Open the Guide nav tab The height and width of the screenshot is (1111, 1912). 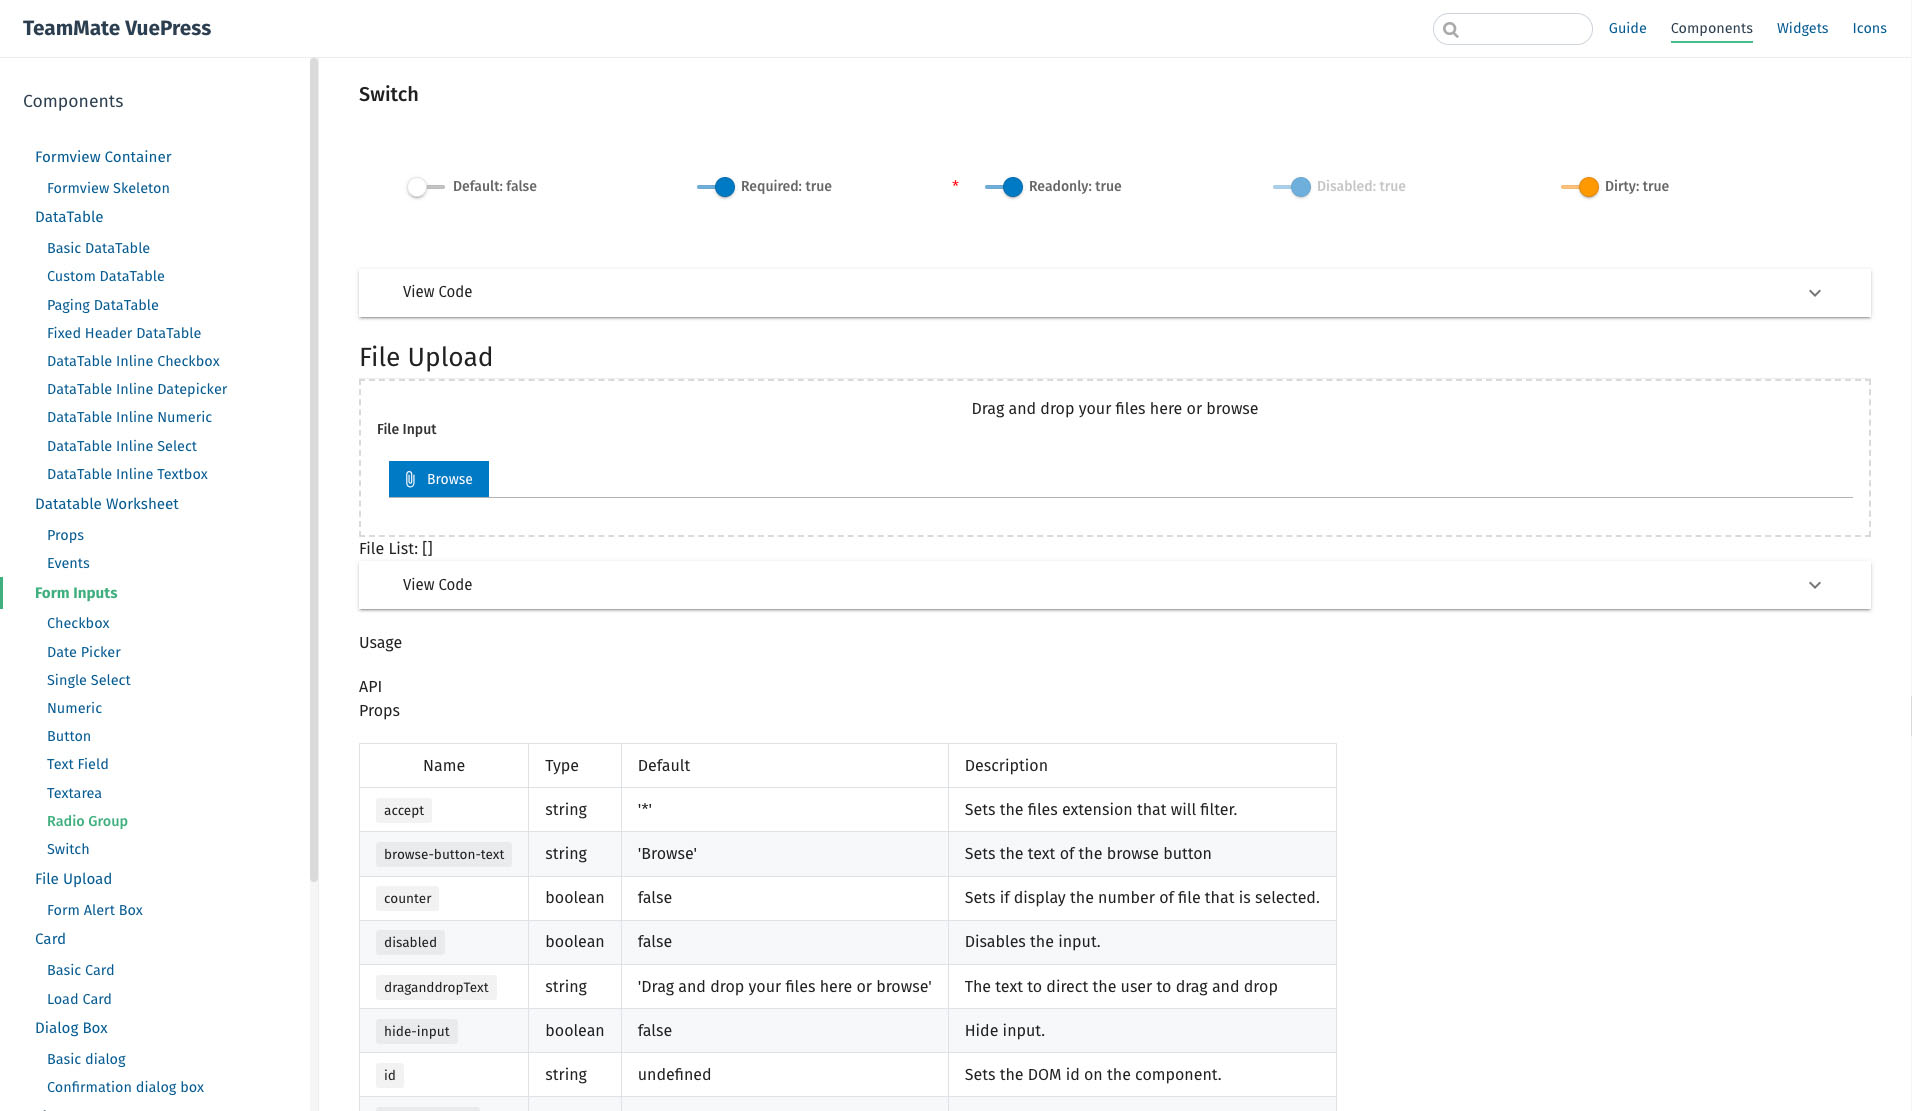click(x=1627, y=28)
